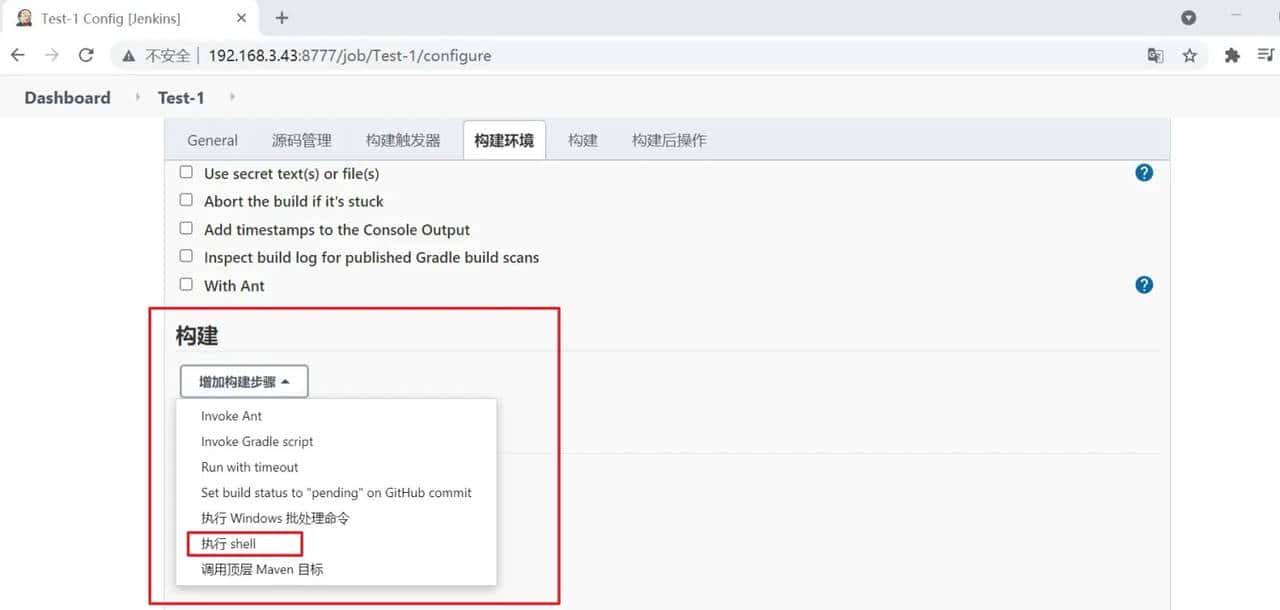Open help icon for With Ant option
Viewport: 1280px width, 610px height.
tap(1144, 285)
